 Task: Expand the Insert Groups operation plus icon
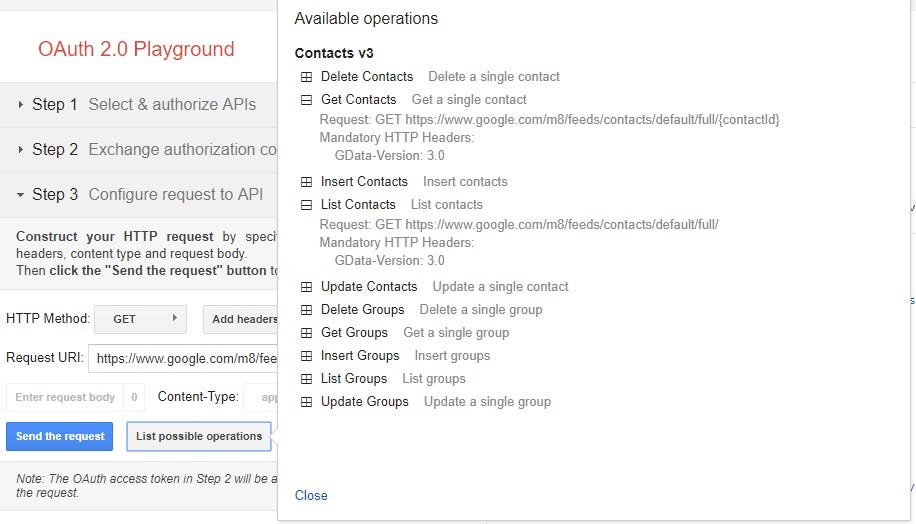306,356
